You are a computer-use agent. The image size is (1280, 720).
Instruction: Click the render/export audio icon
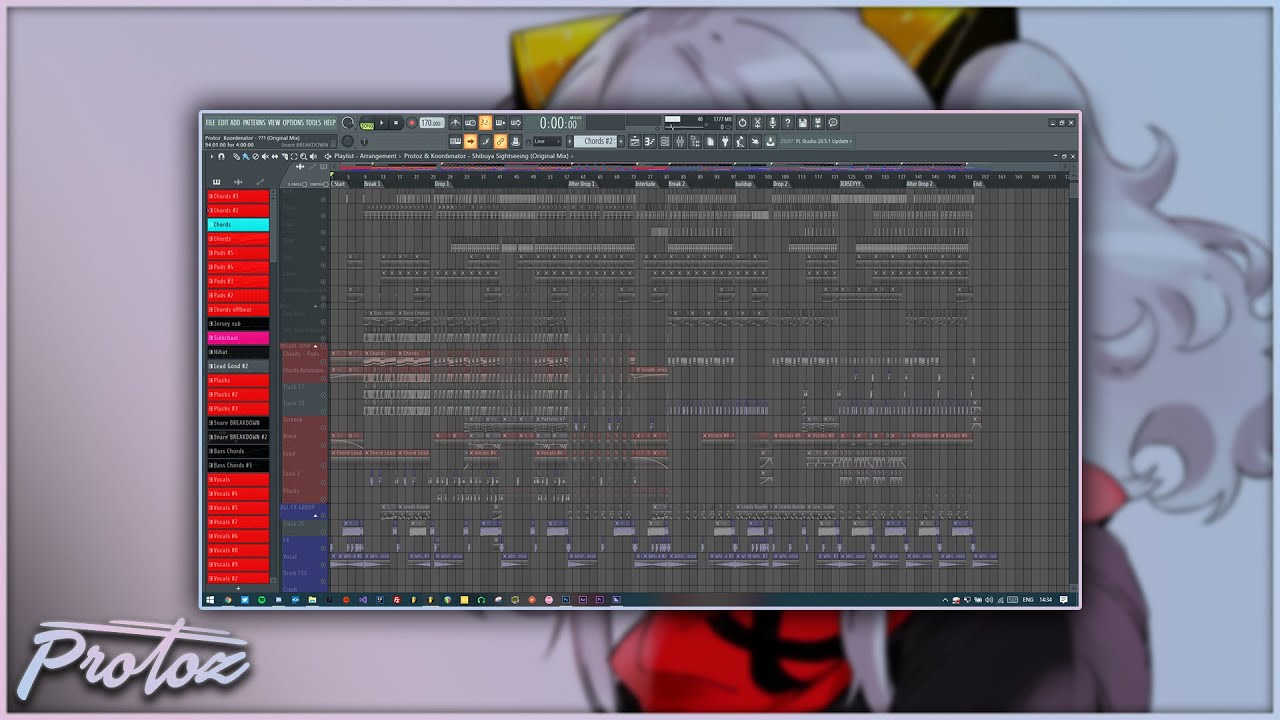(818, 123)
